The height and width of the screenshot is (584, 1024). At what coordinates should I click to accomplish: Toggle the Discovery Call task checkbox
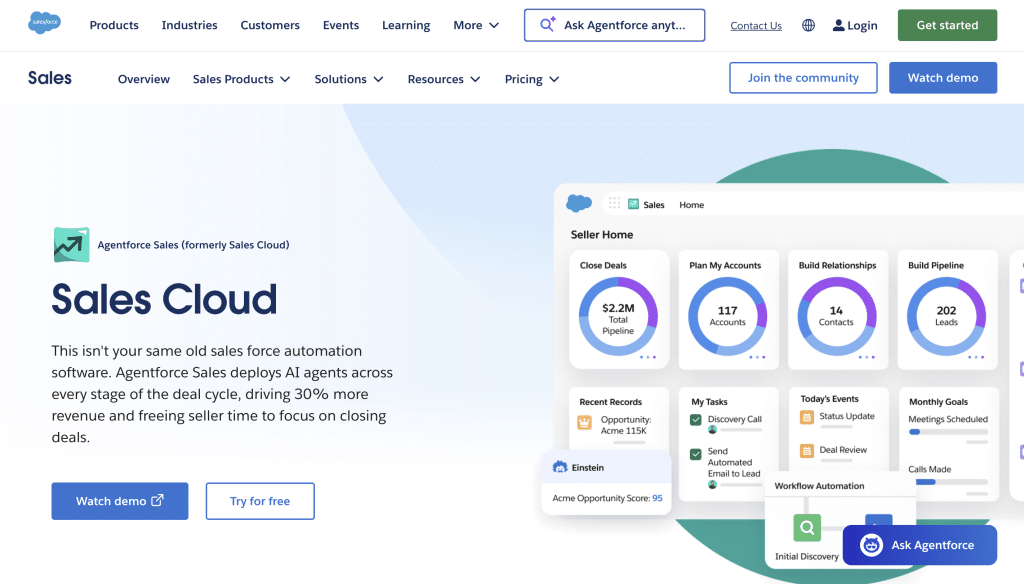coord(696,420)
